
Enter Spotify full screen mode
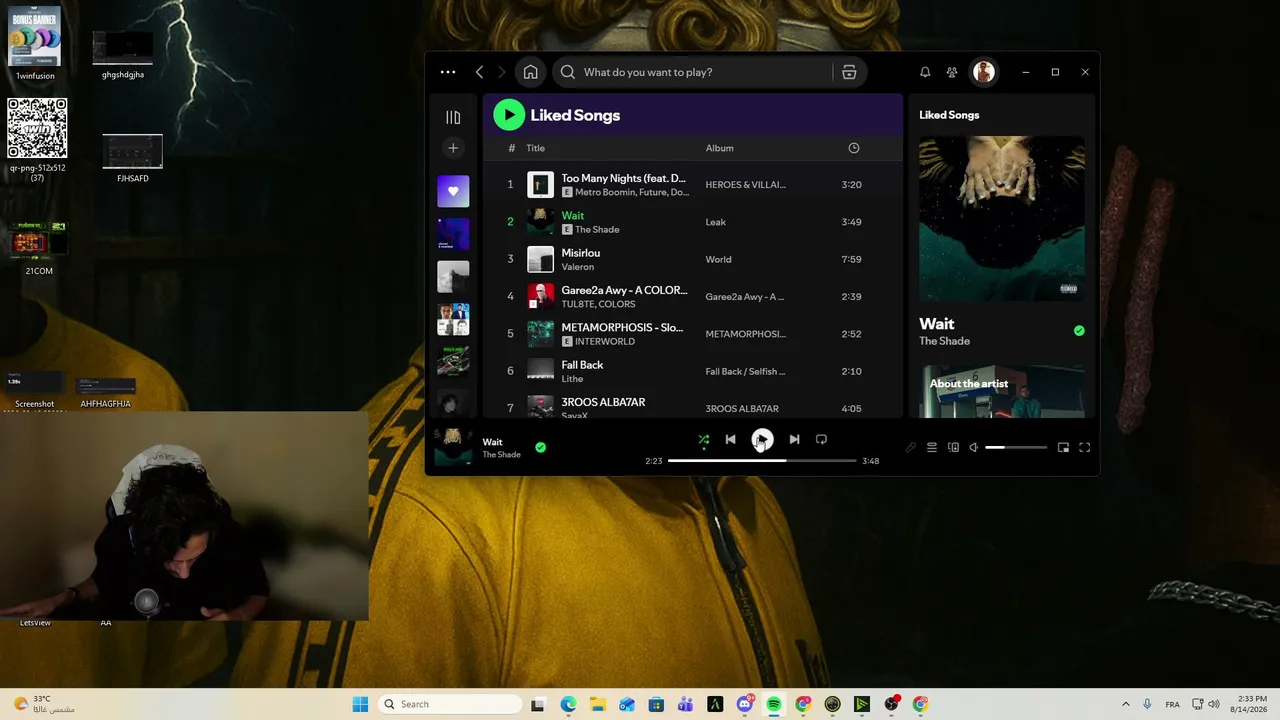tap(1084, 447)
